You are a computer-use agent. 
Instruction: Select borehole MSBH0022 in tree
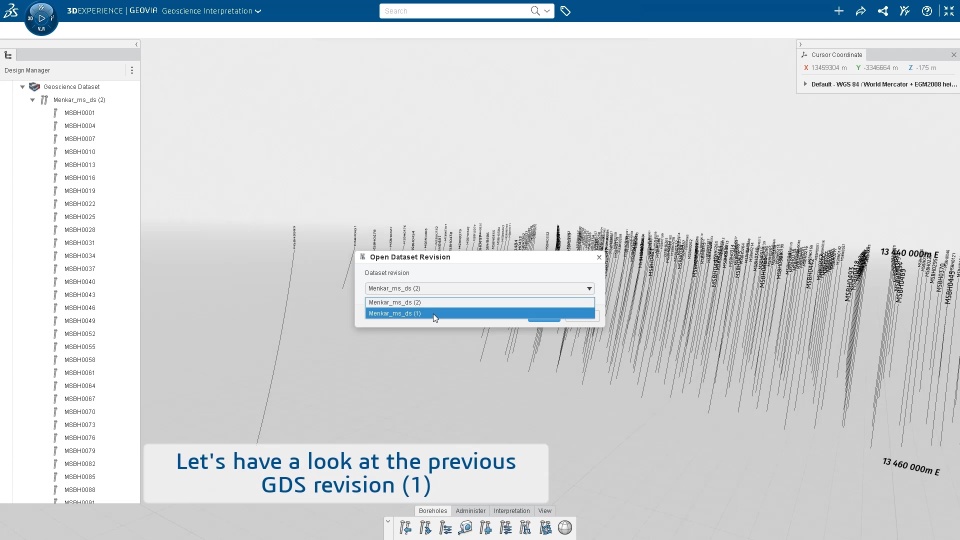click(x=80, y=204)
